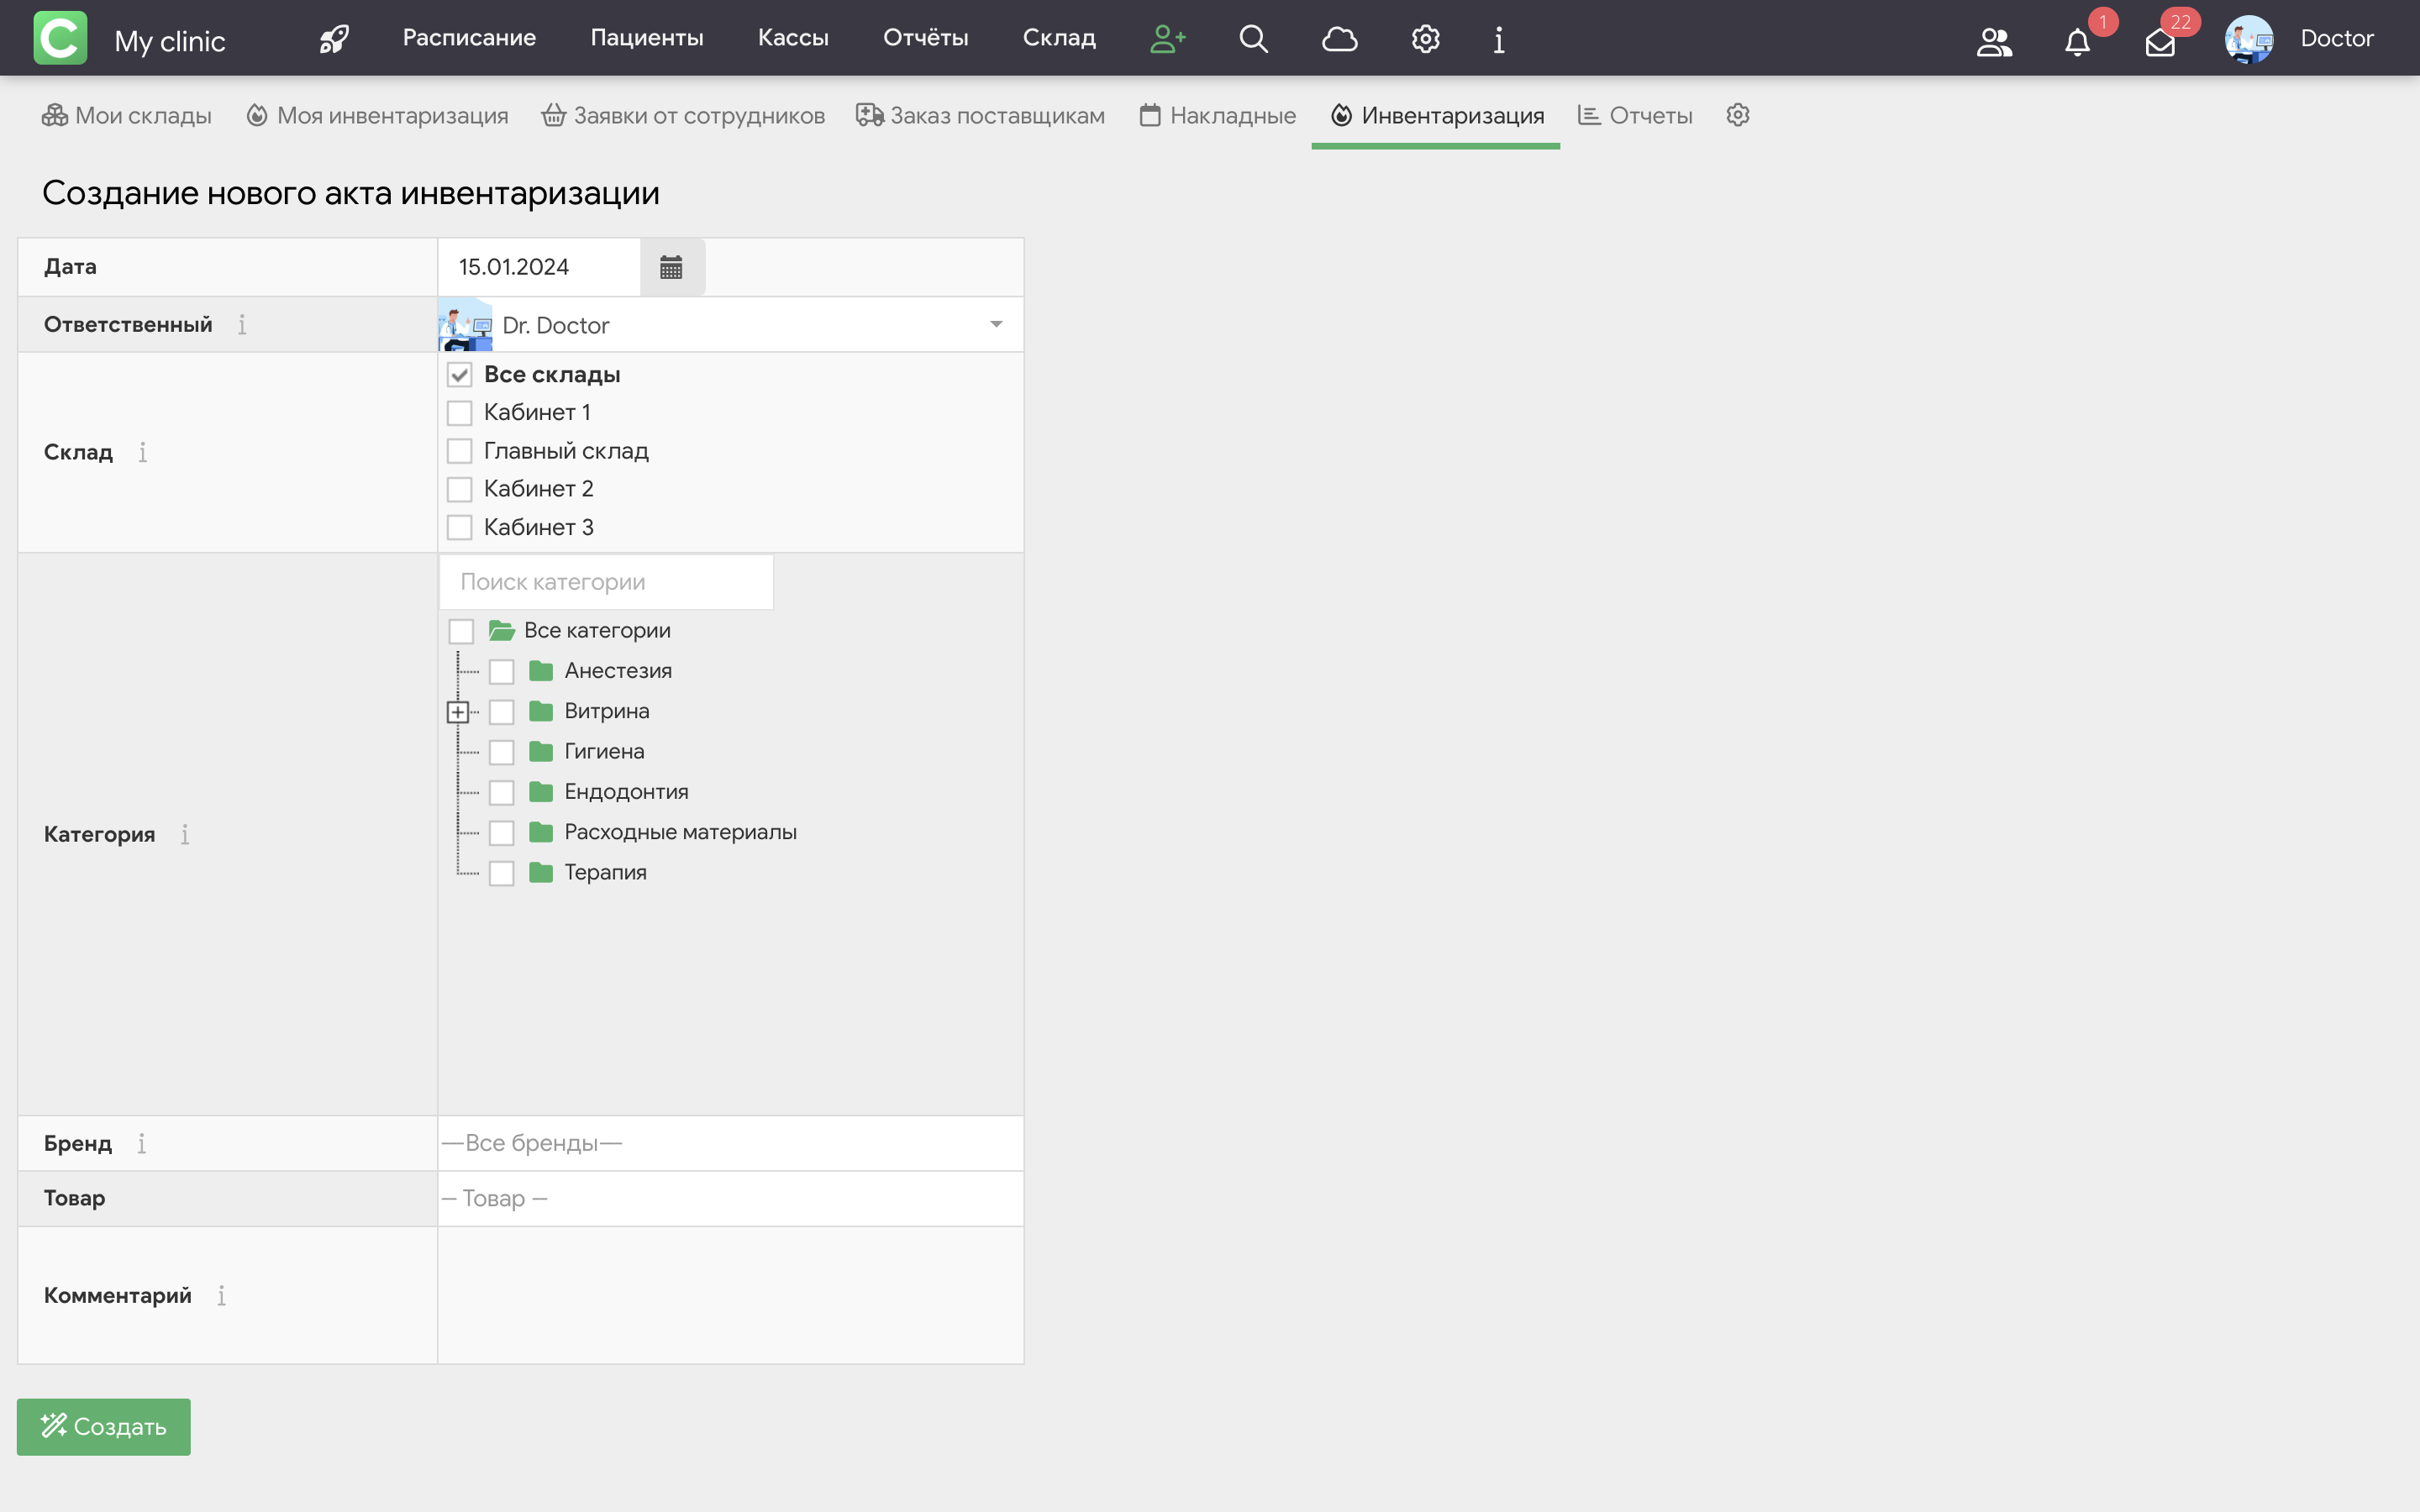Check the Витрина category checkbox
The width and height of the screenshot is (2420, 1512).
[x=501, y=712]
